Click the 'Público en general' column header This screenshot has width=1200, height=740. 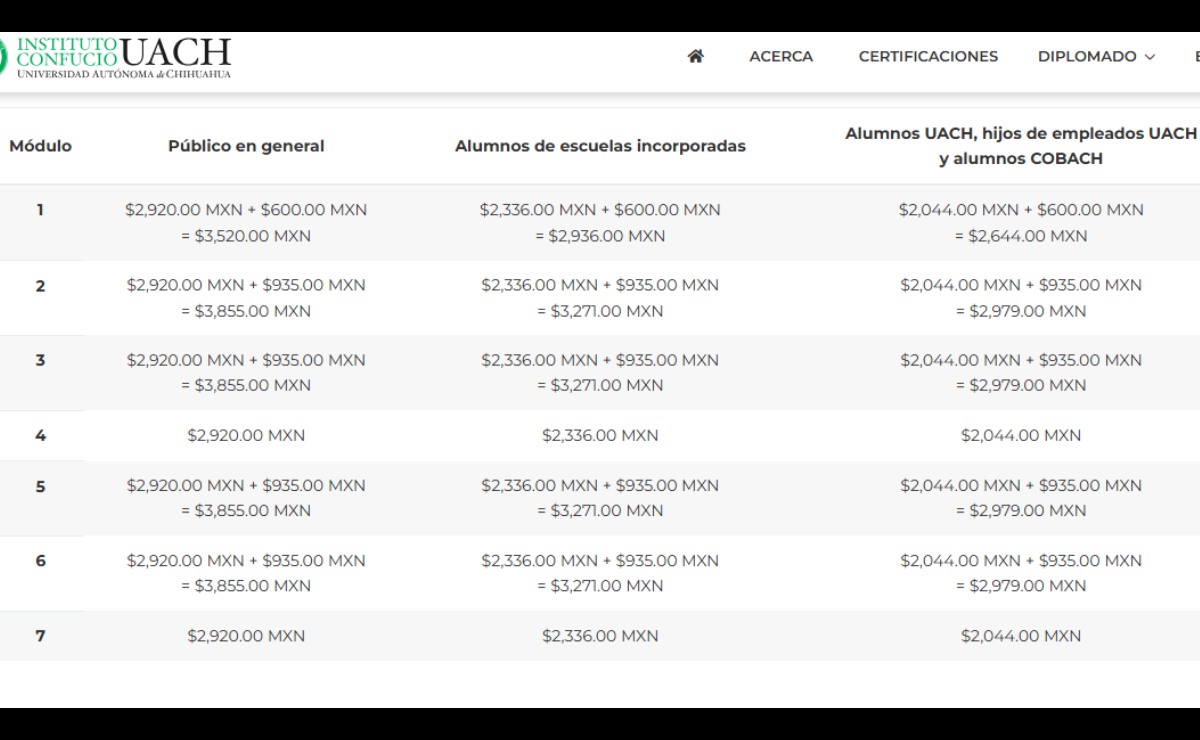tap(247, 146)
